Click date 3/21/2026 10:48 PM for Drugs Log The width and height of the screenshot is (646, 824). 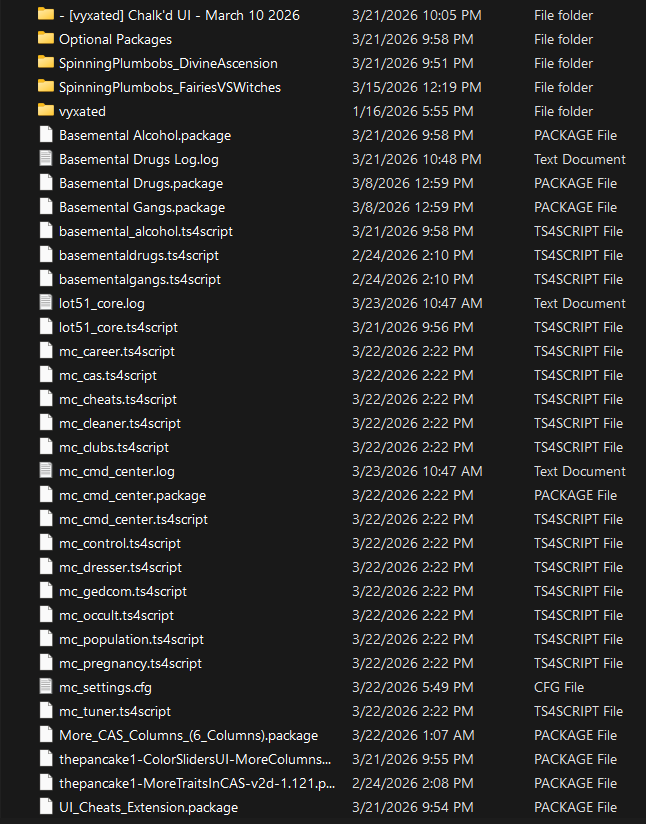click(417, 159)
